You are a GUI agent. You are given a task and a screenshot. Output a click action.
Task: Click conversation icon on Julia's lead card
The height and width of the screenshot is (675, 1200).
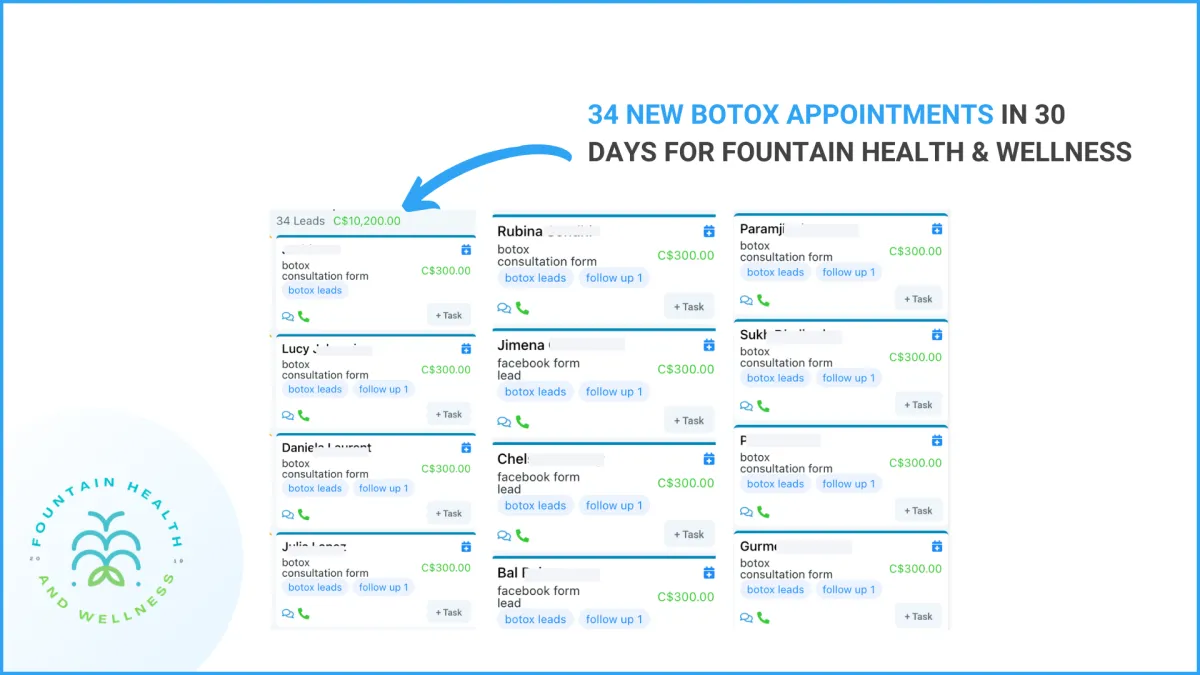(288, 613)
